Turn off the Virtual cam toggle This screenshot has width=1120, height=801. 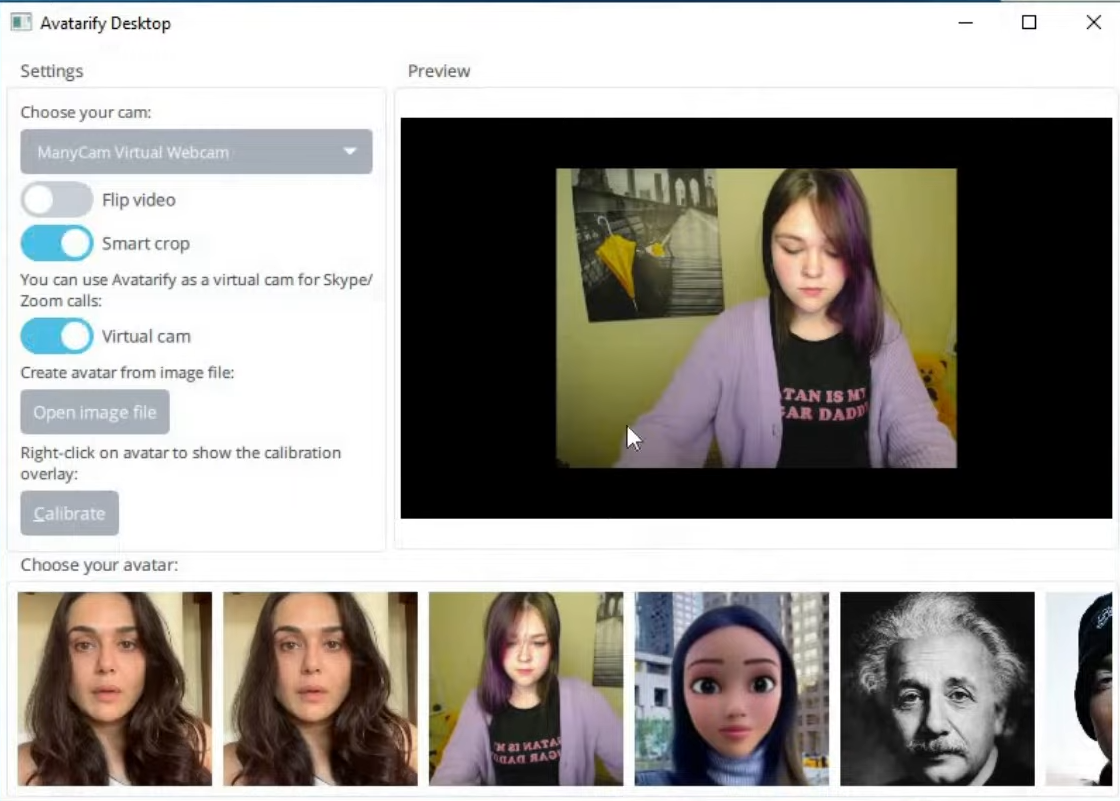(57, 336)
